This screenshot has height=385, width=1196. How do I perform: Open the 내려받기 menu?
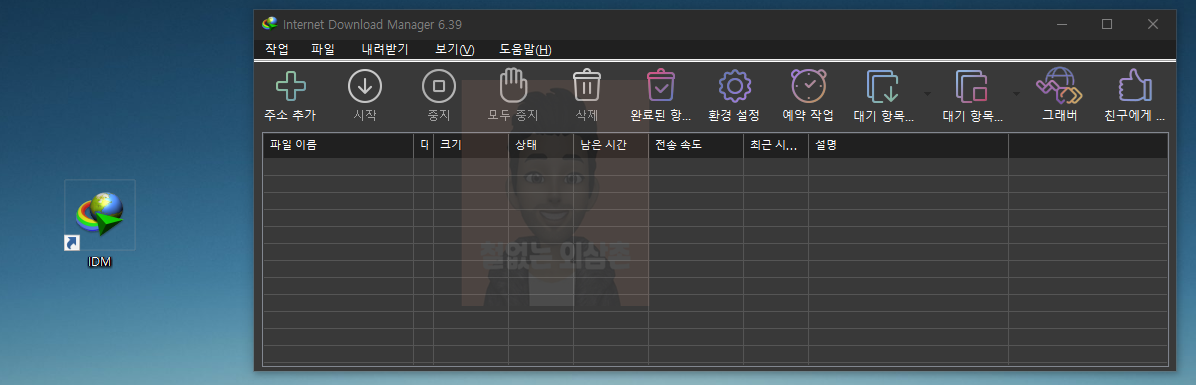point(385,50)
